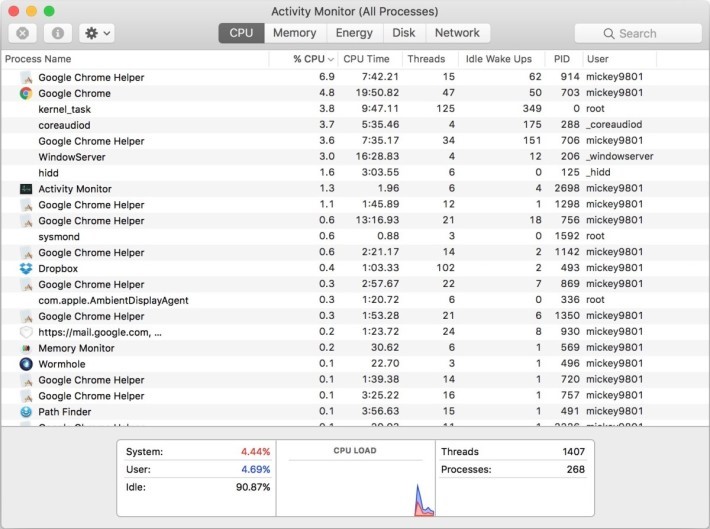Viewport: 710px width, 529px height.
Task: Select the Memory Monitor process name
Action: [76, 348]
